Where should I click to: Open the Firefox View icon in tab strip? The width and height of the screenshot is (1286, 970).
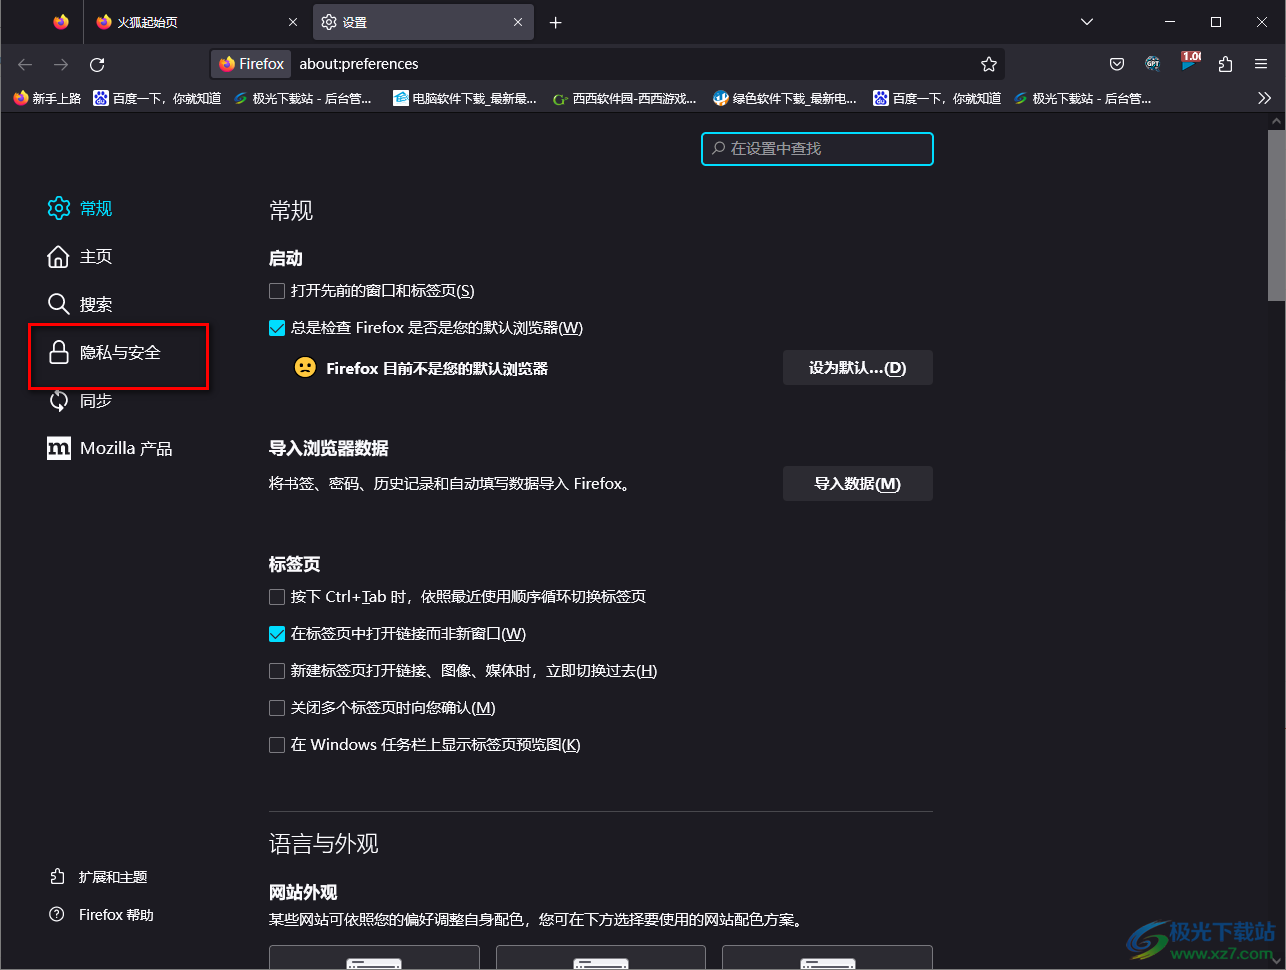coord(61,22)
